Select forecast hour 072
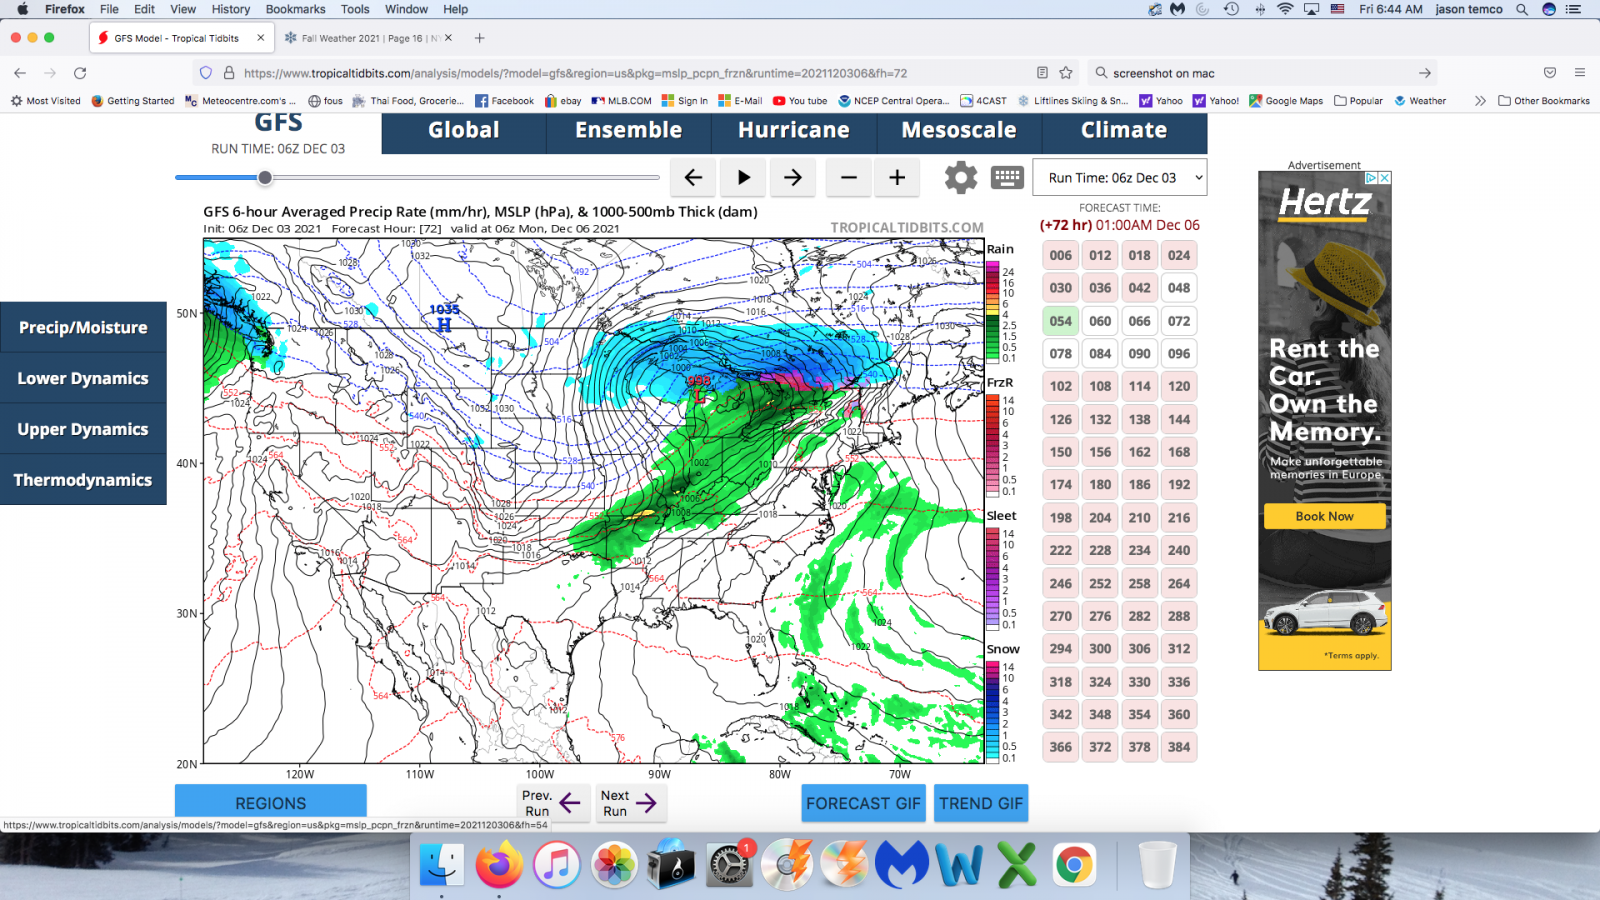Viewport: 1600px width, 900px height. tap(1178, 320)
